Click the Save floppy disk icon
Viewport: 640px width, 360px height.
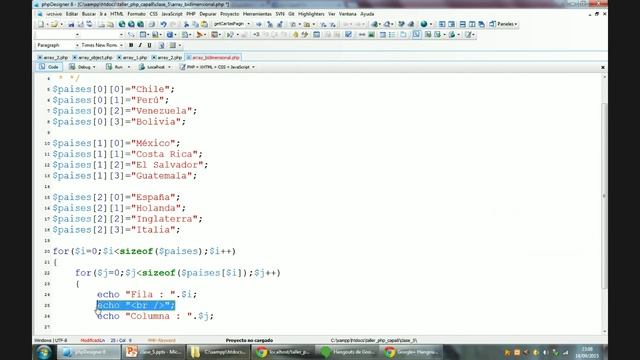[71, 24]
